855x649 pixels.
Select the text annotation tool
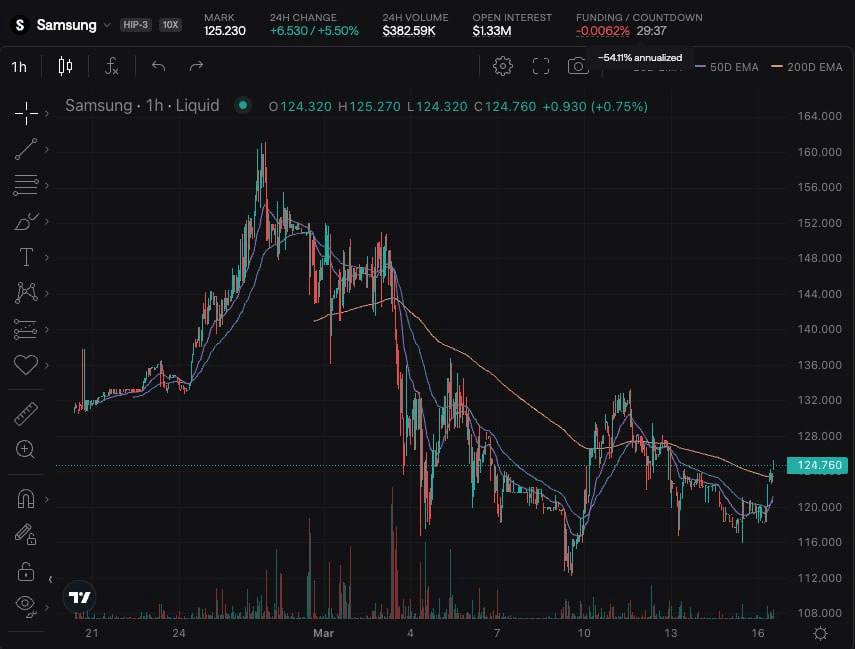coord(26,257)
